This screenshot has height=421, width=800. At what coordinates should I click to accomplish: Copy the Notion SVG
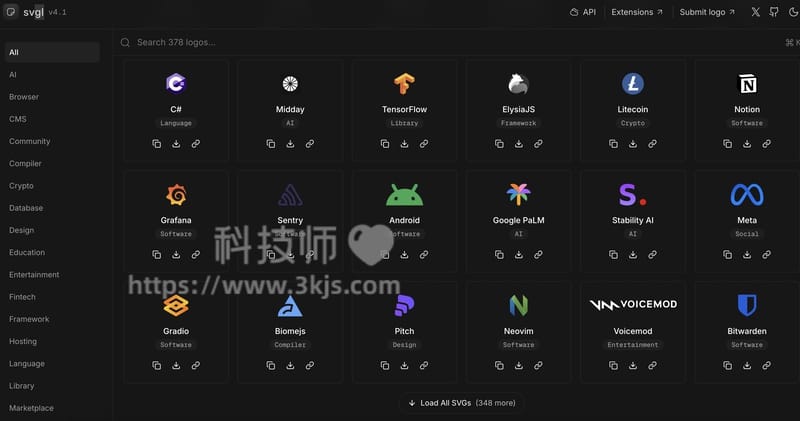[728, 144]
